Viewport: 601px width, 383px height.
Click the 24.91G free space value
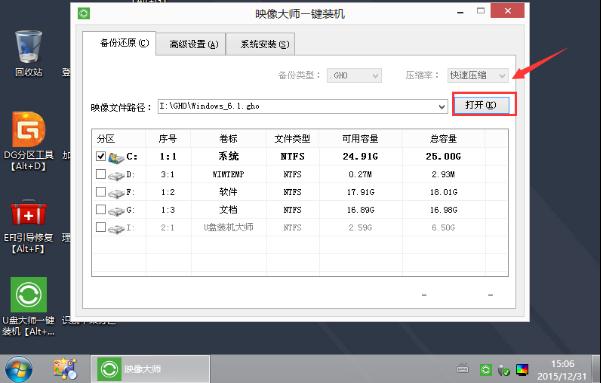pos(360,156)
